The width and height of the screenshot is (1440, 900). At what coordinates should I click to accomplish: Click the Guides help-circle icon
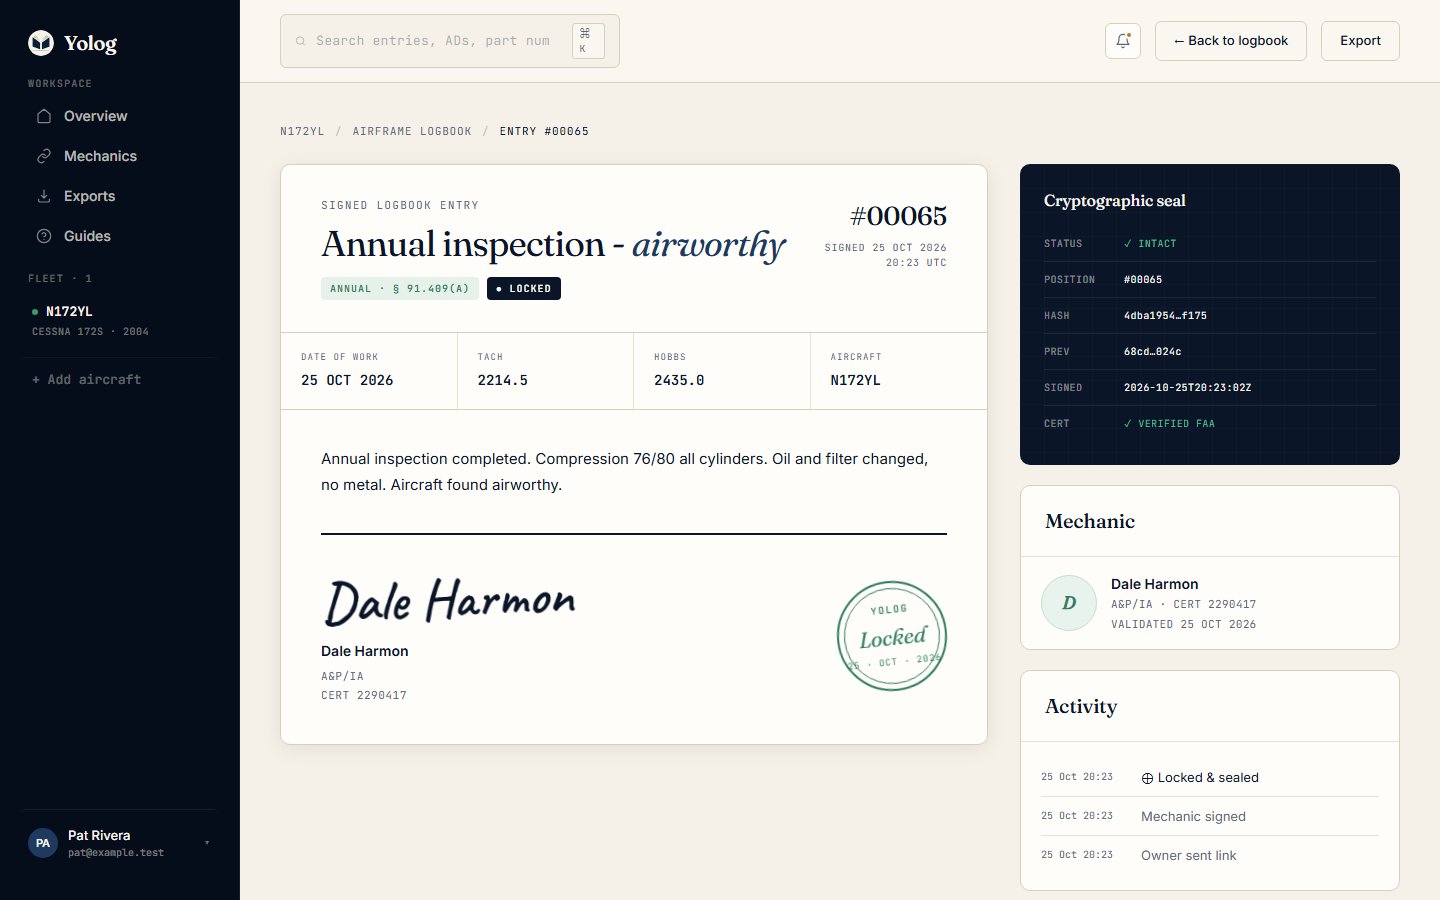[x=44, y=236]
